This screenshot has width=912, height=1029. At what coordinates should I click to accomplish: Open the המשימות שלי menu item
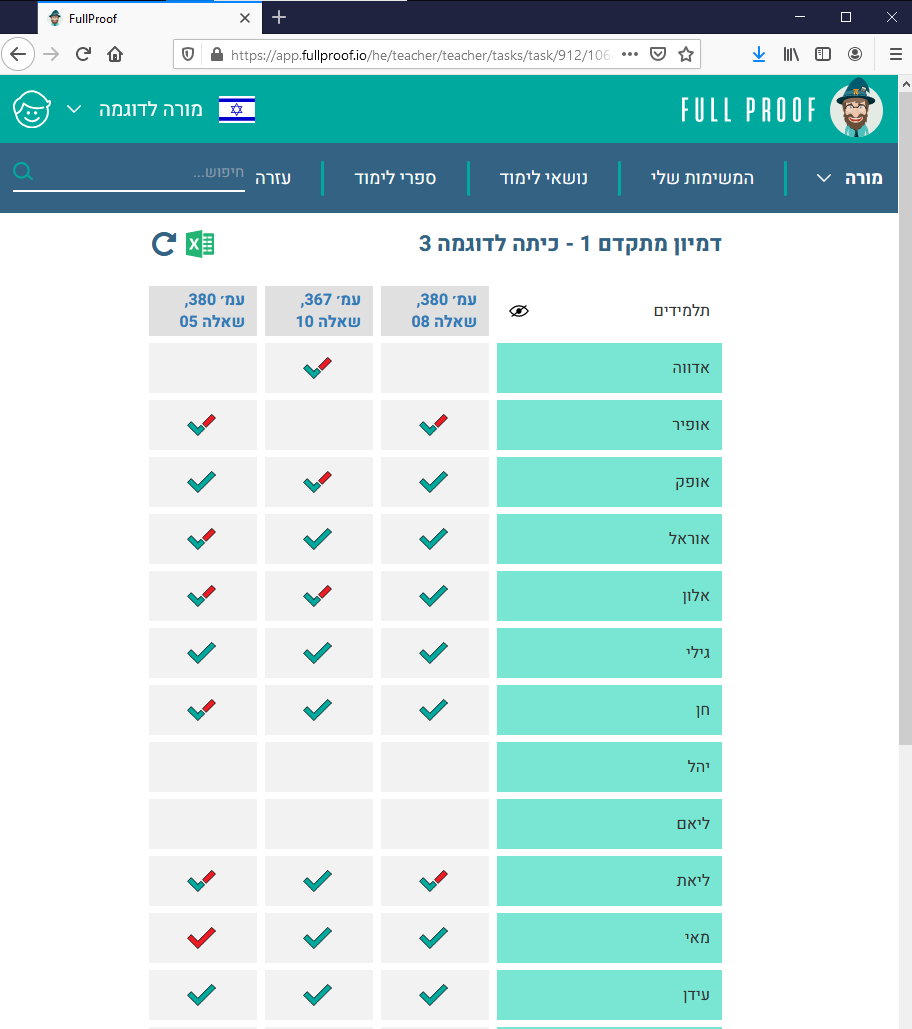click(703, 178)
